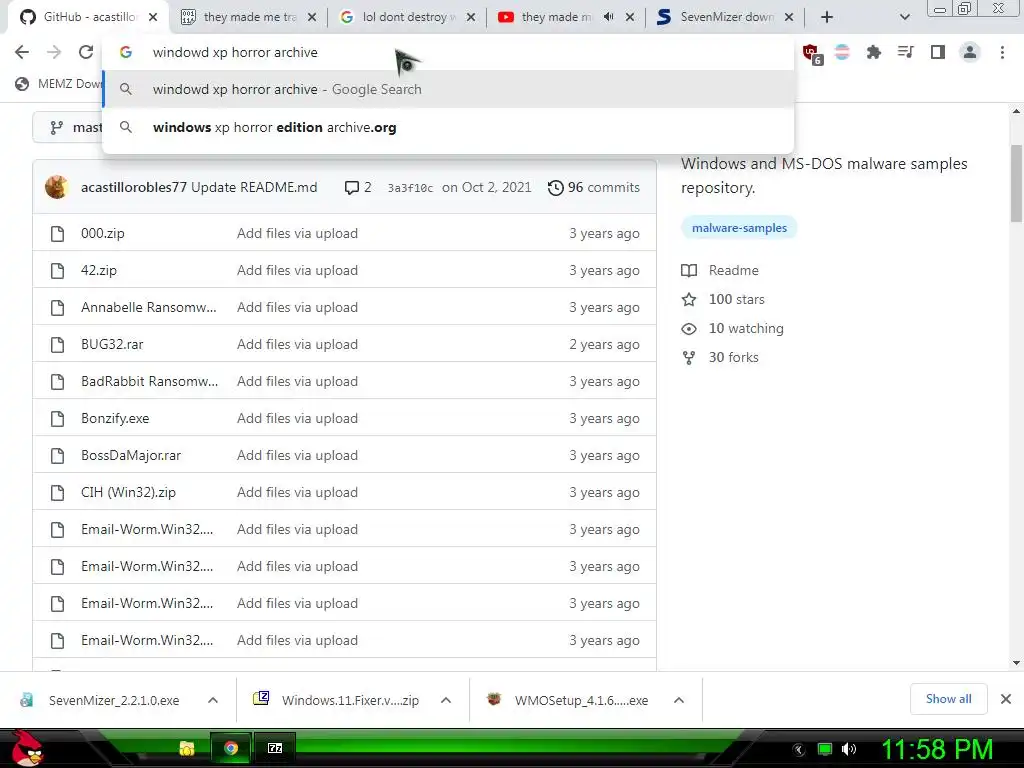The image size is (1024, 768).
Task: Switch to the GitHub acastillo tab
Action: (x=87, y=17)
